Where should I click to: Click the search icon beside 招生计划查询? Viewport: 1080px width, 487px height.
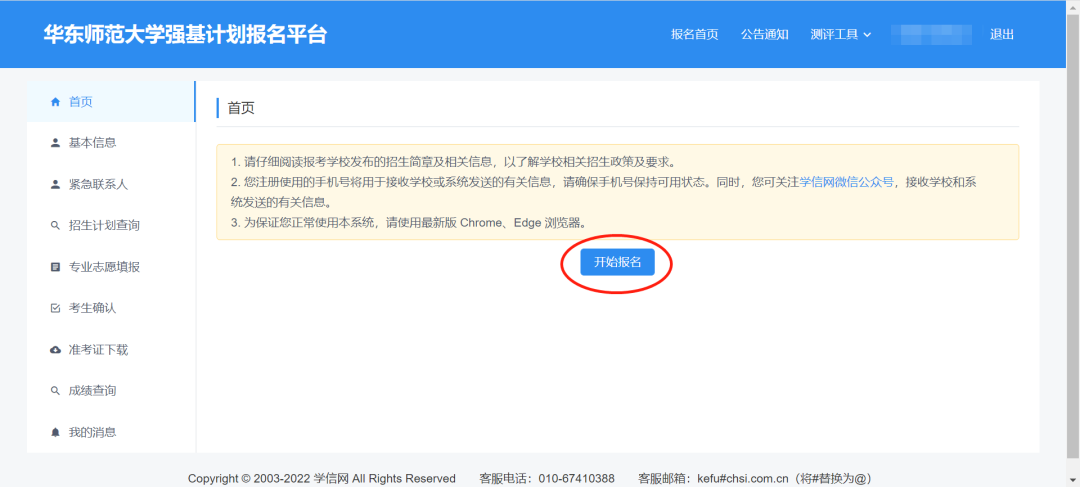[55, 226]
